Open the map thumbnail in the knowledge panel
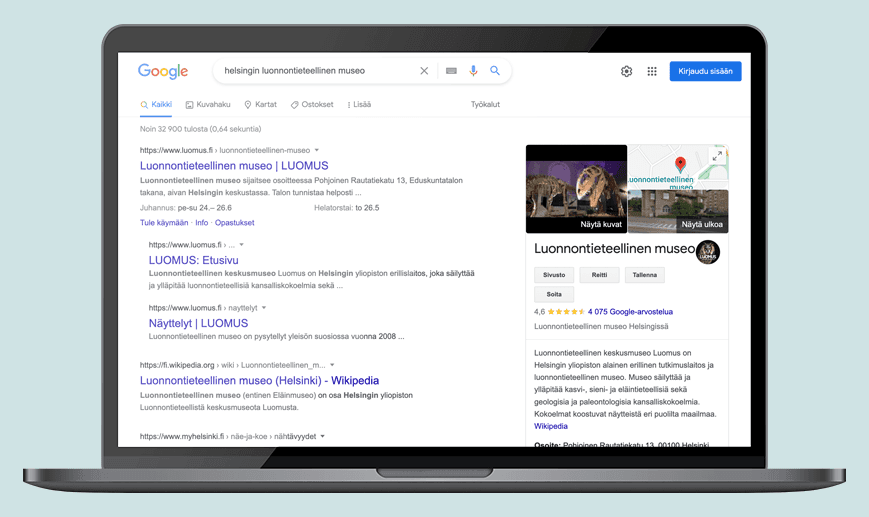The height and width of the screenshot is (517, 869). click(x=678, y=167)
